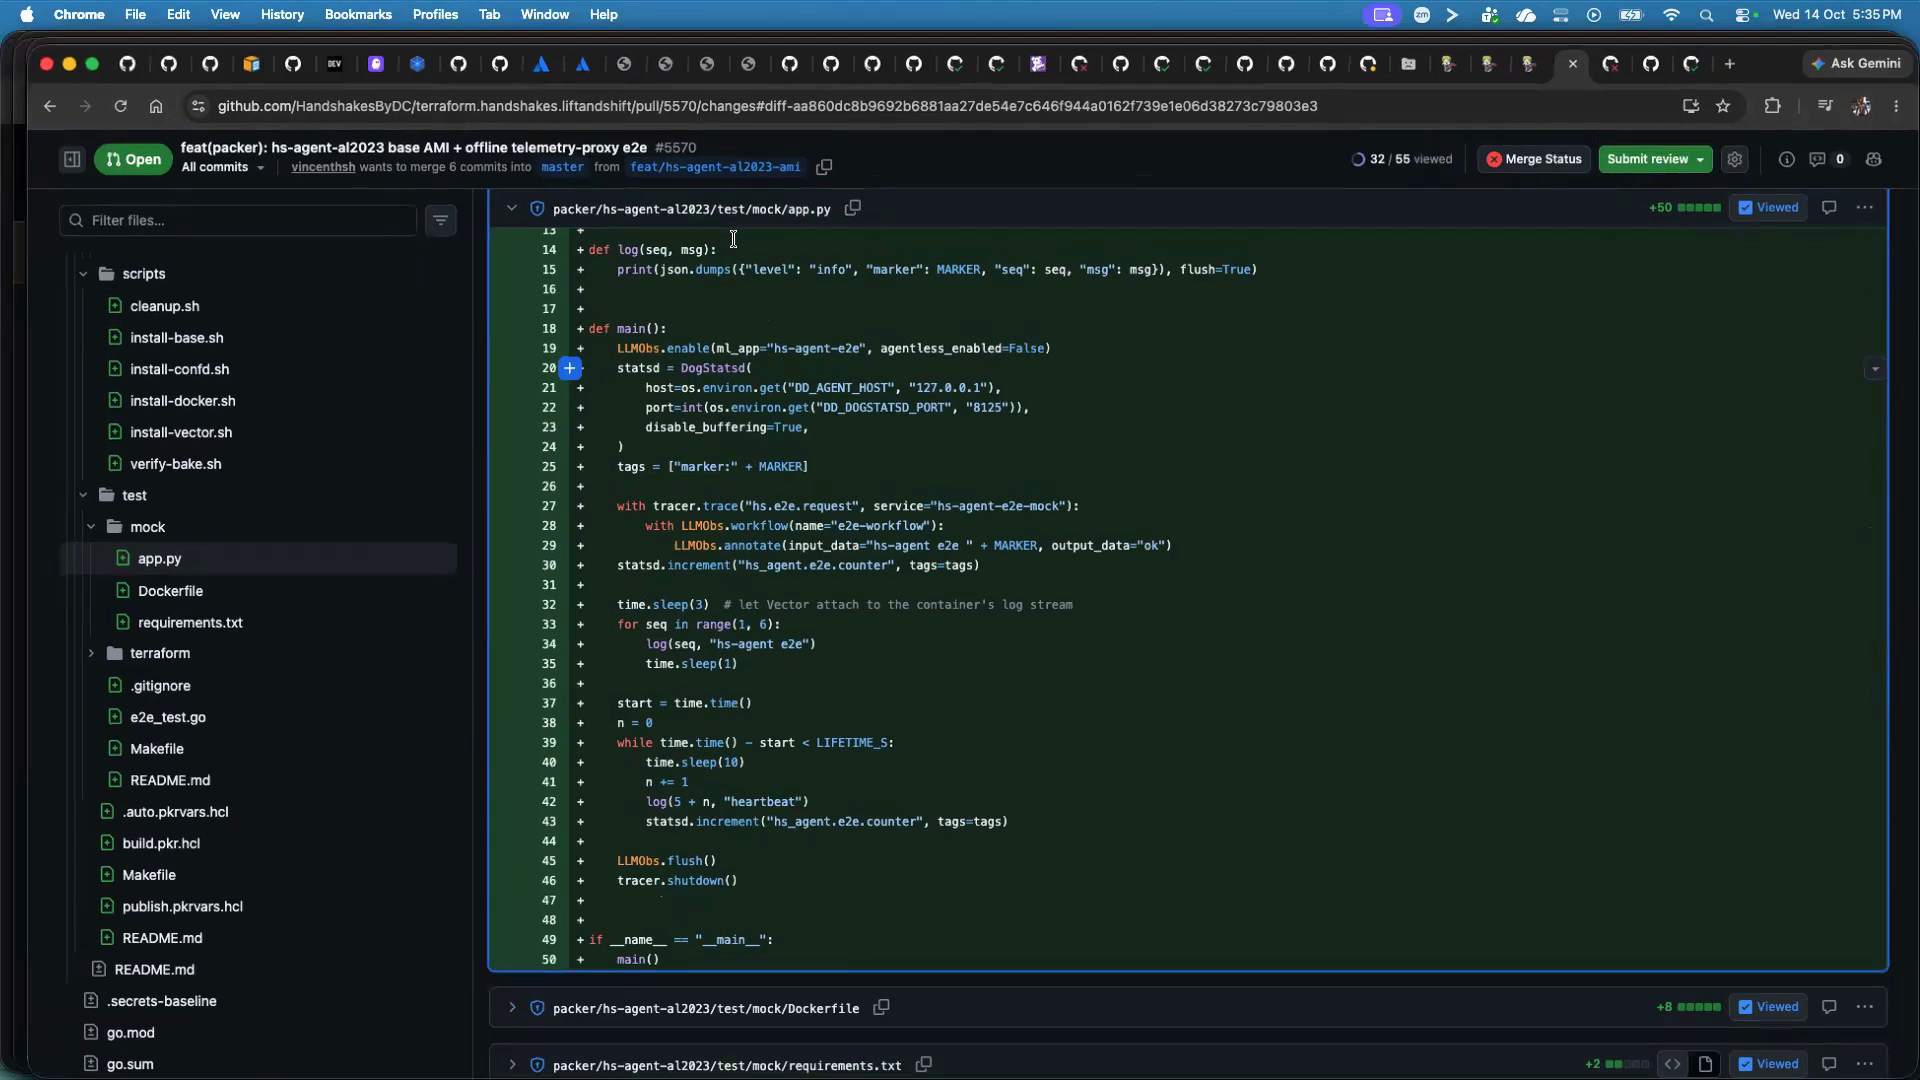Open the Chrome Edit menu
This screenshot has width=1920, height=1080.
(178, 15)
